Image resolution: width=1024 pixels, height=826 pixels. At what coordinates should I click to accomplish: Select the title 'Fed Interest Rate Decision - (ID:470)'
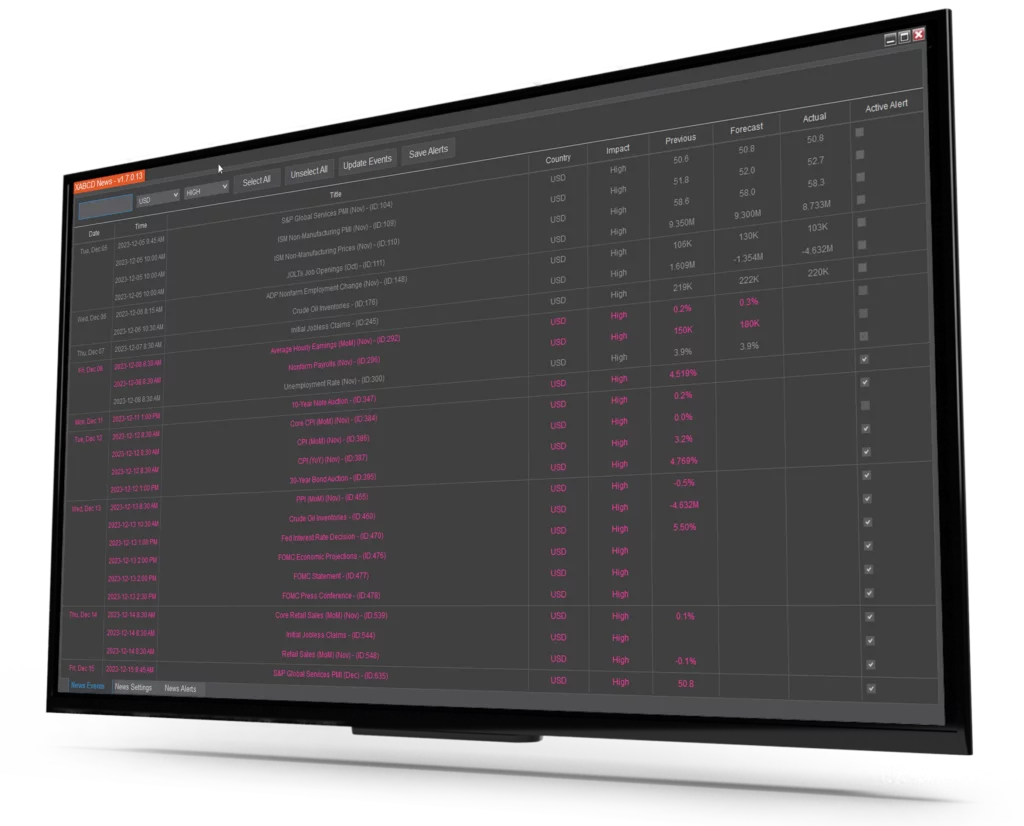click(x=332, y=537)
